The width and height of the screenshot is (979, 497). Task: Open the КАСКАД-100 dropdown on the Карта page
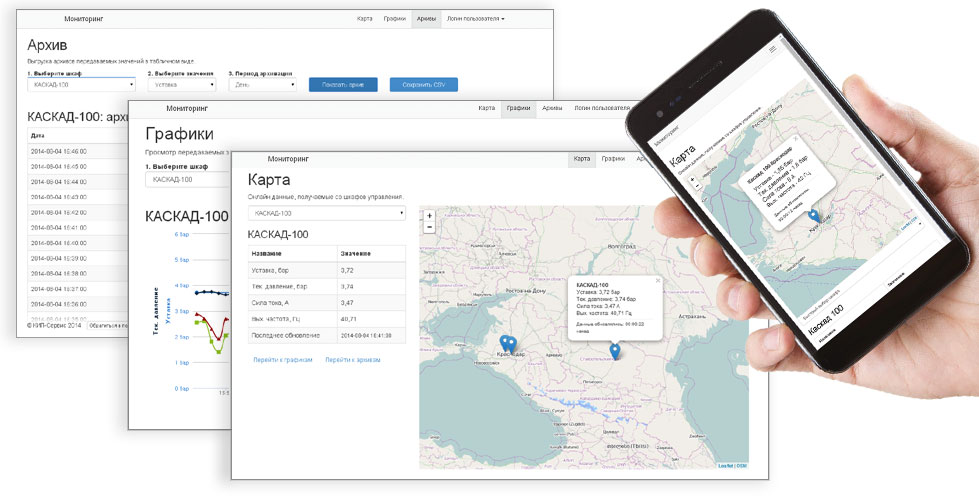327,214
